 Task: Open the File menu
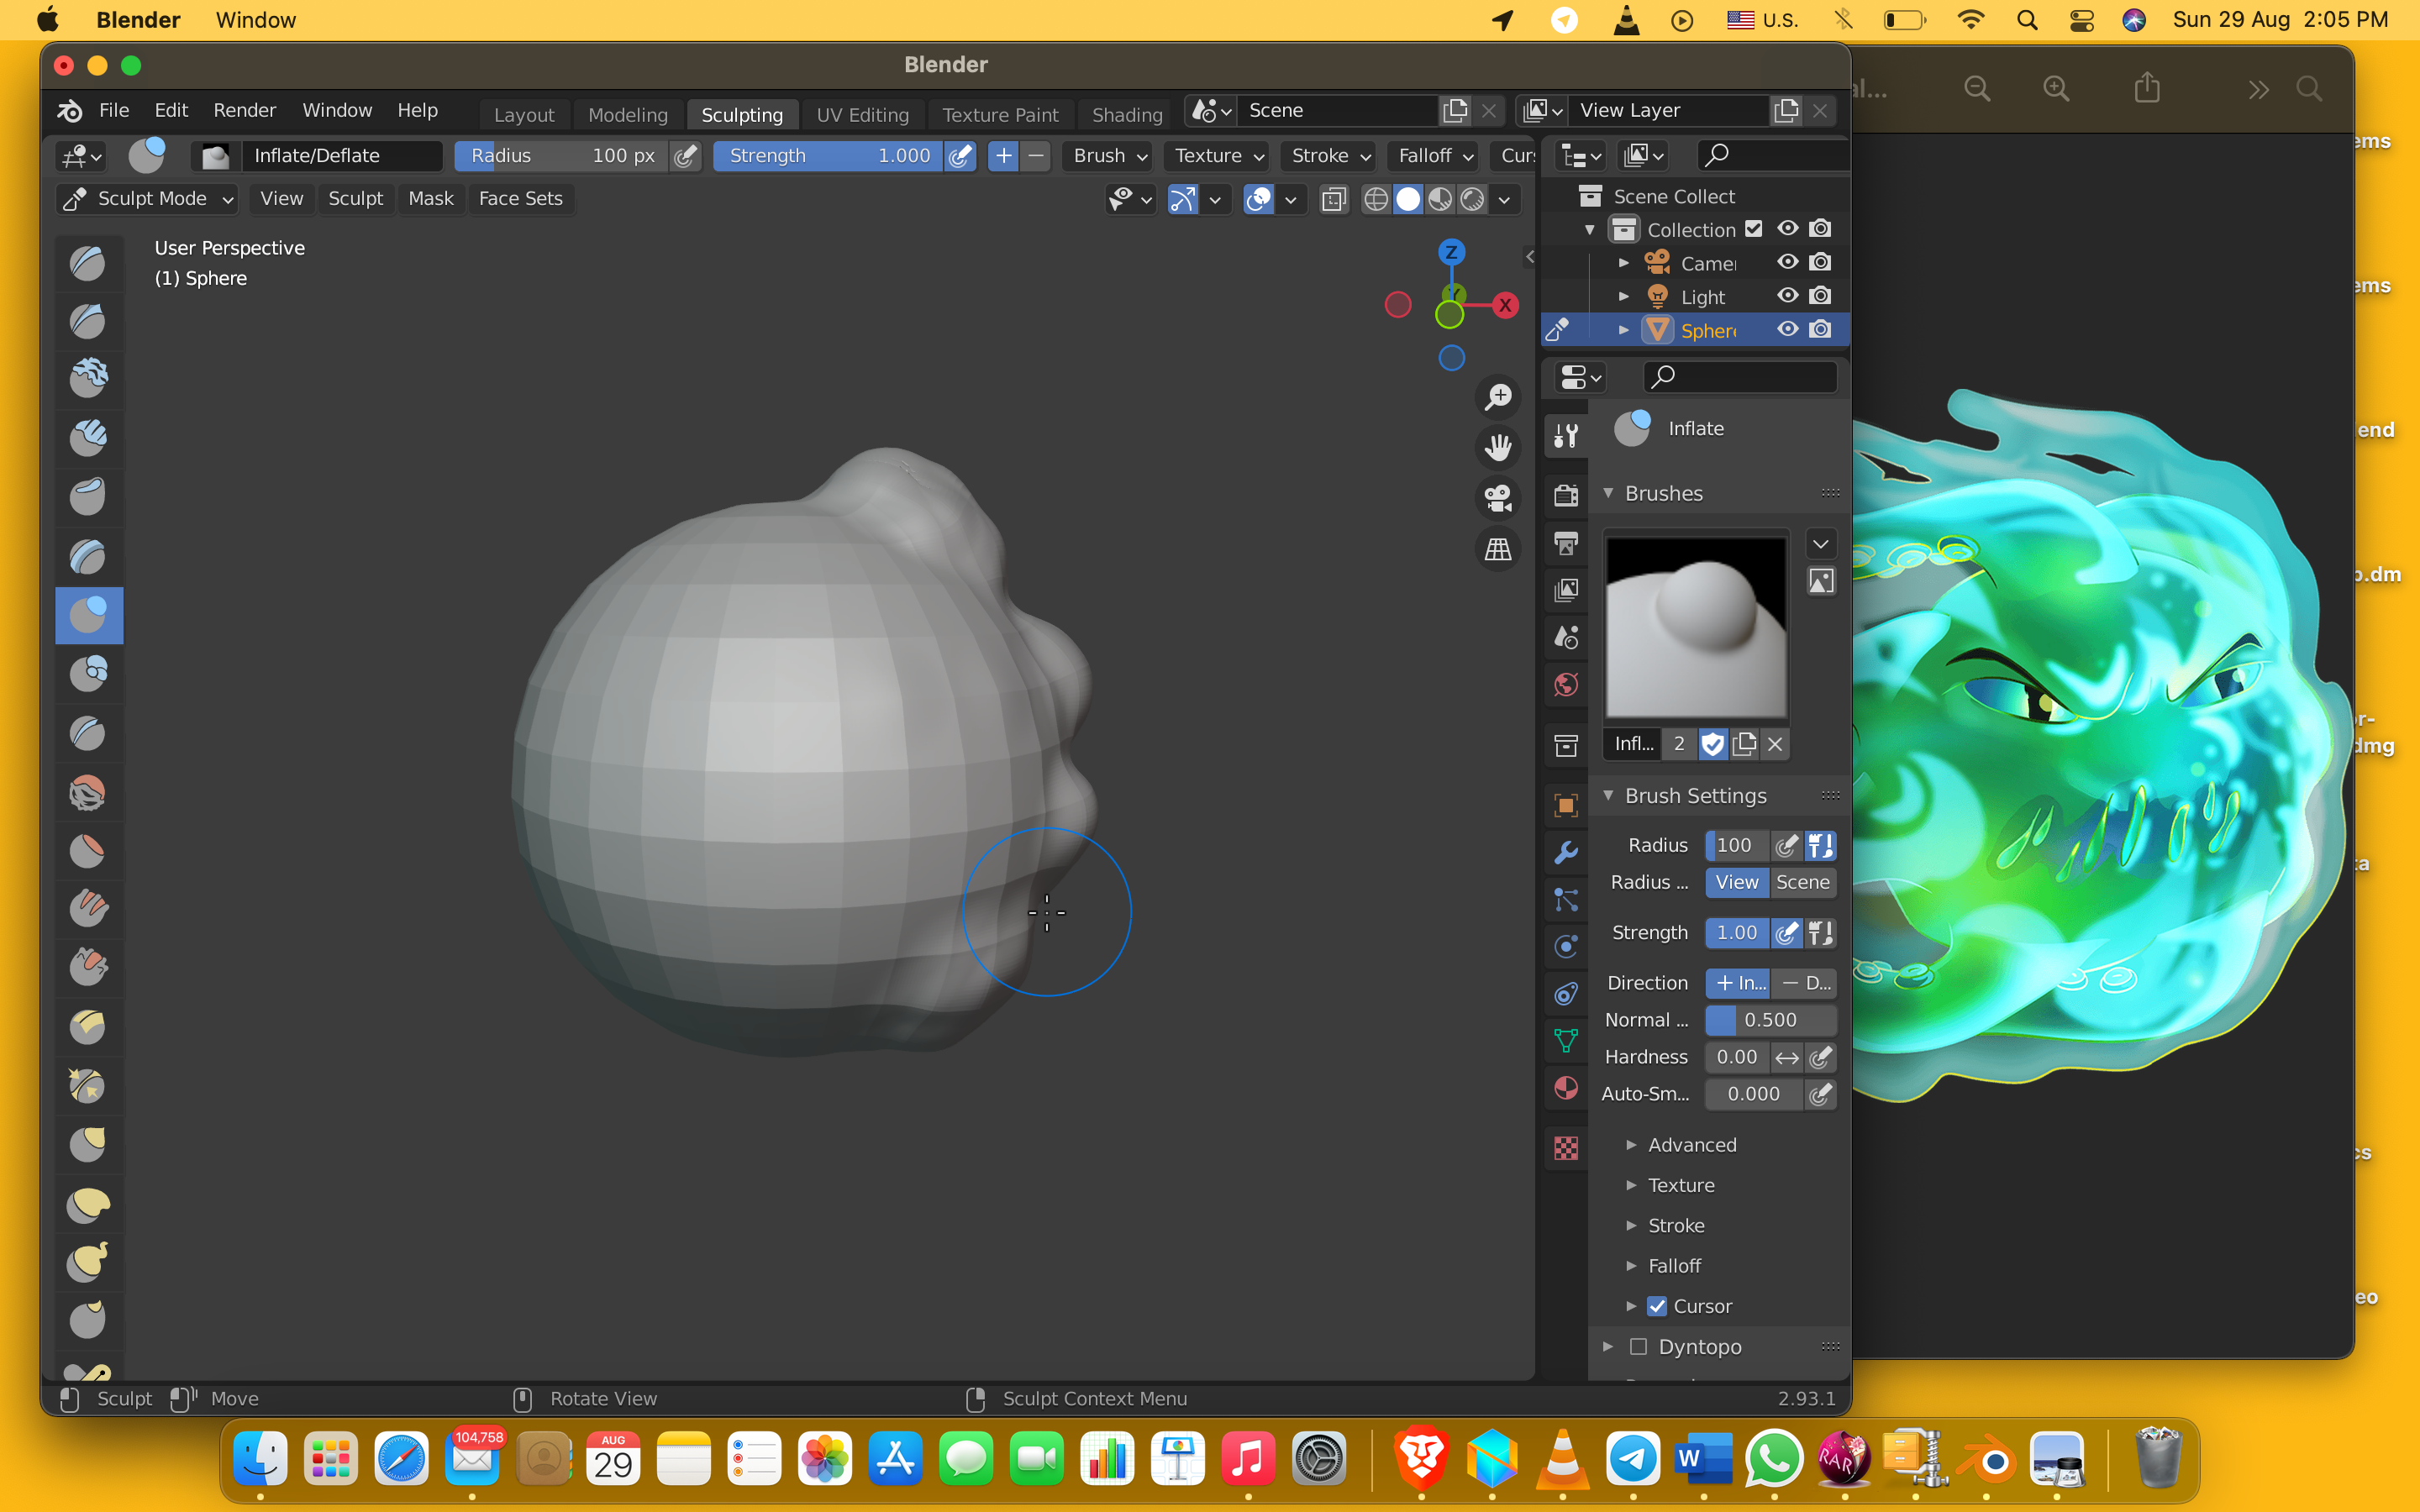114,110
